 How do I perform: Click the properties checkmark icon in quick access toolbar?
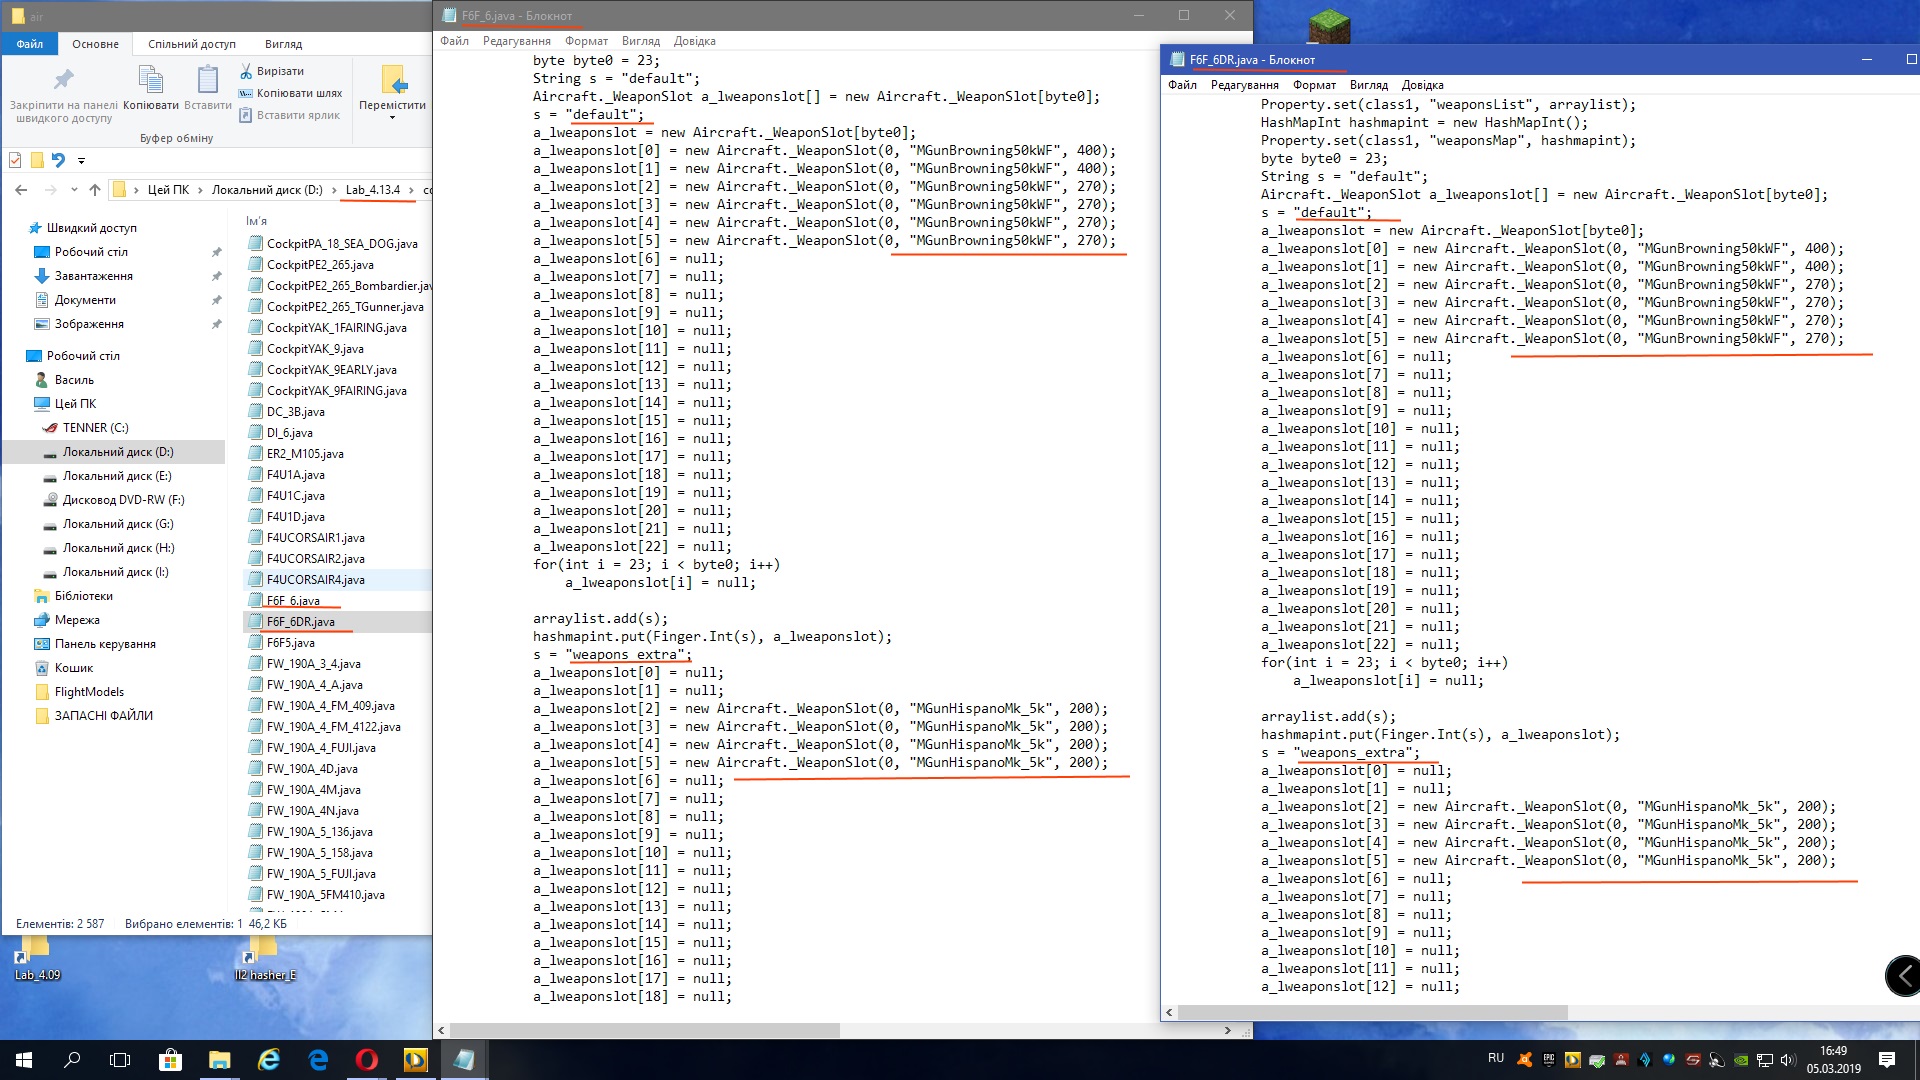15,160
